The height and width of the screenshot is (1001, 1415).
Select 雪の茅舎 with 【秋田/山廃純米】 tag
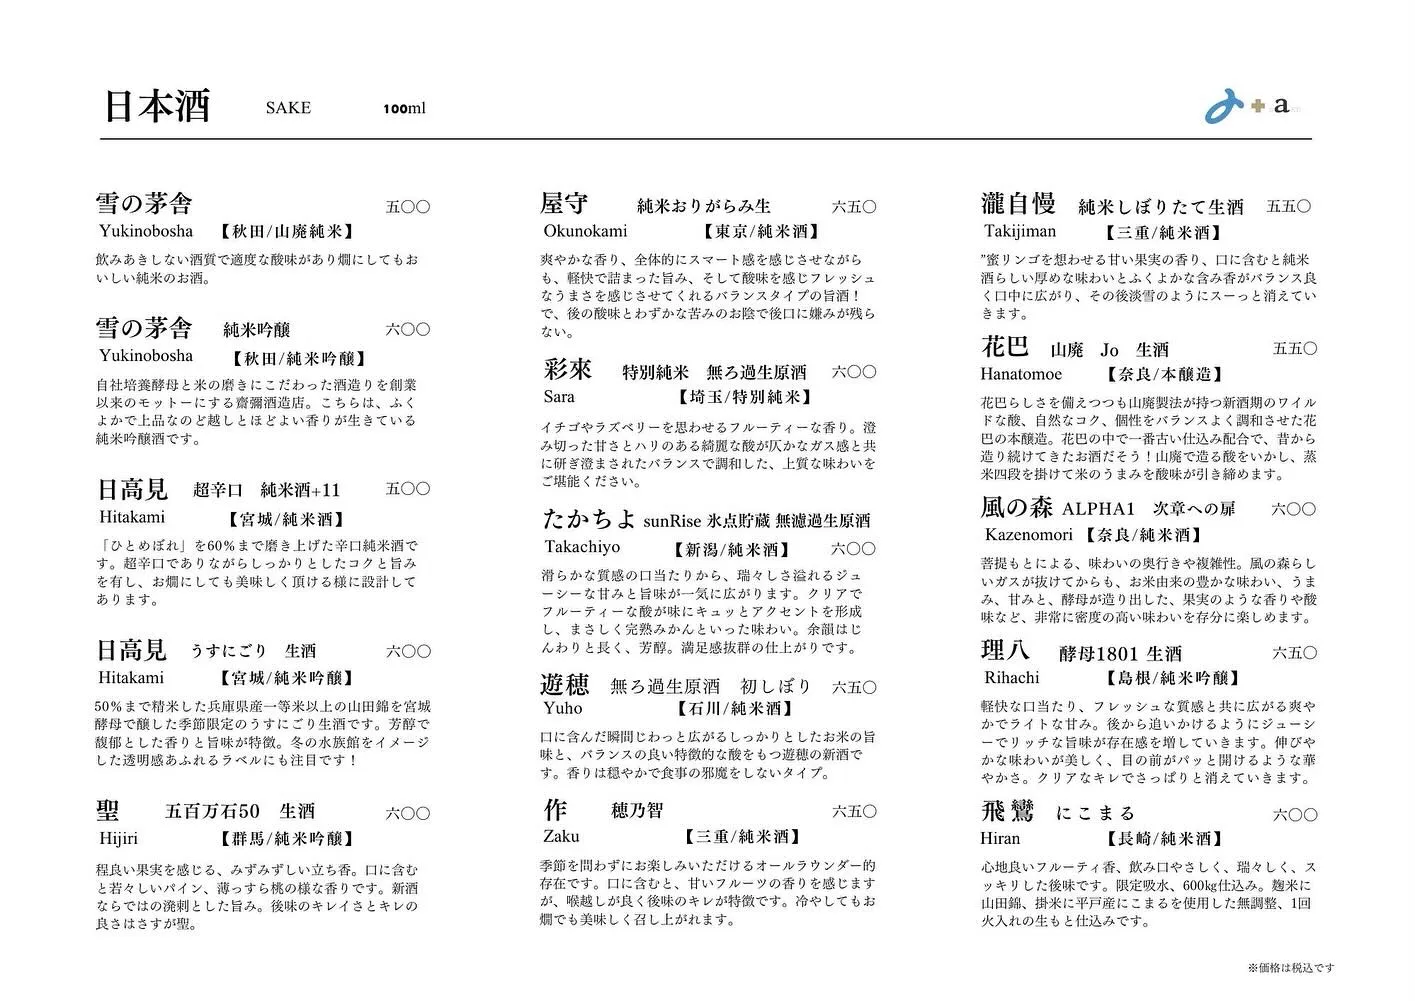pyautogui.click(x=145, y=204)
